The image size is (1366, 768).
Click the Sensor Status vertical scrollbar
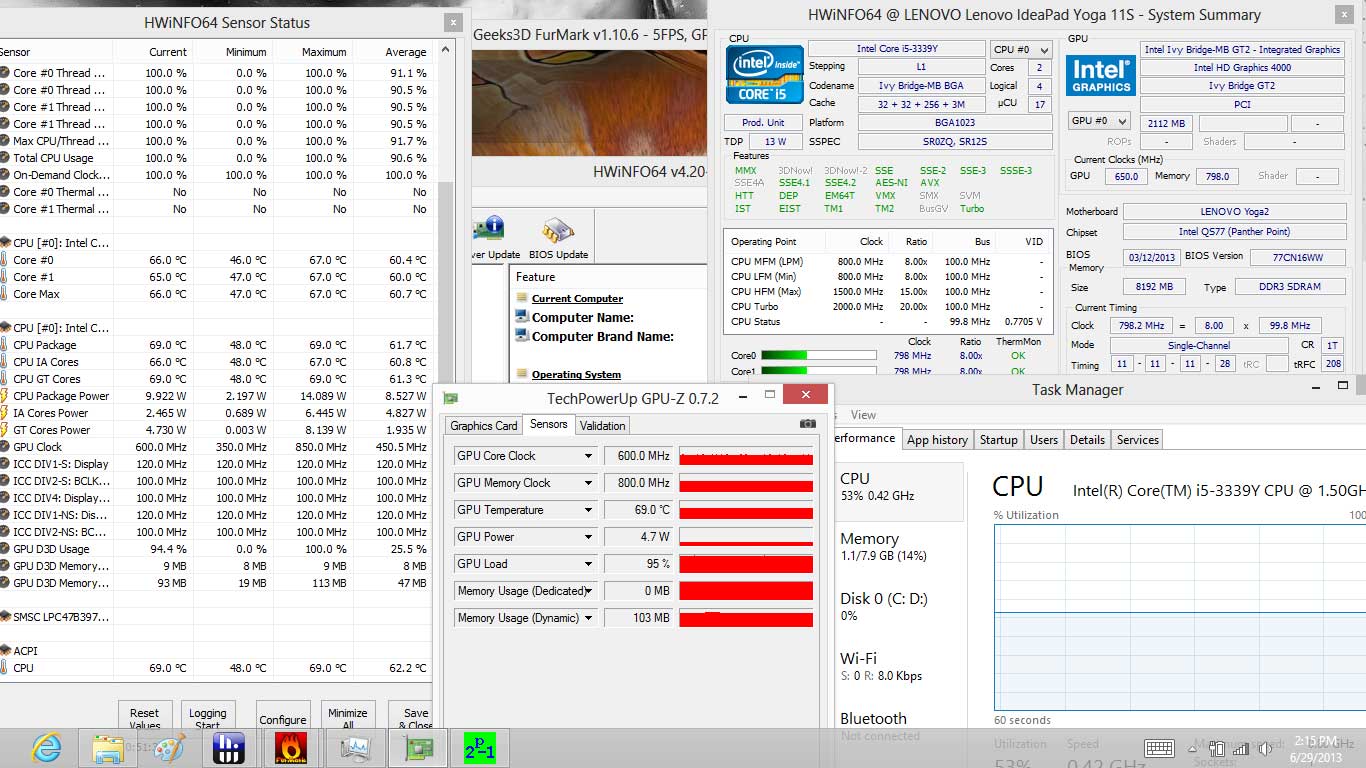[x=446, y=360]
